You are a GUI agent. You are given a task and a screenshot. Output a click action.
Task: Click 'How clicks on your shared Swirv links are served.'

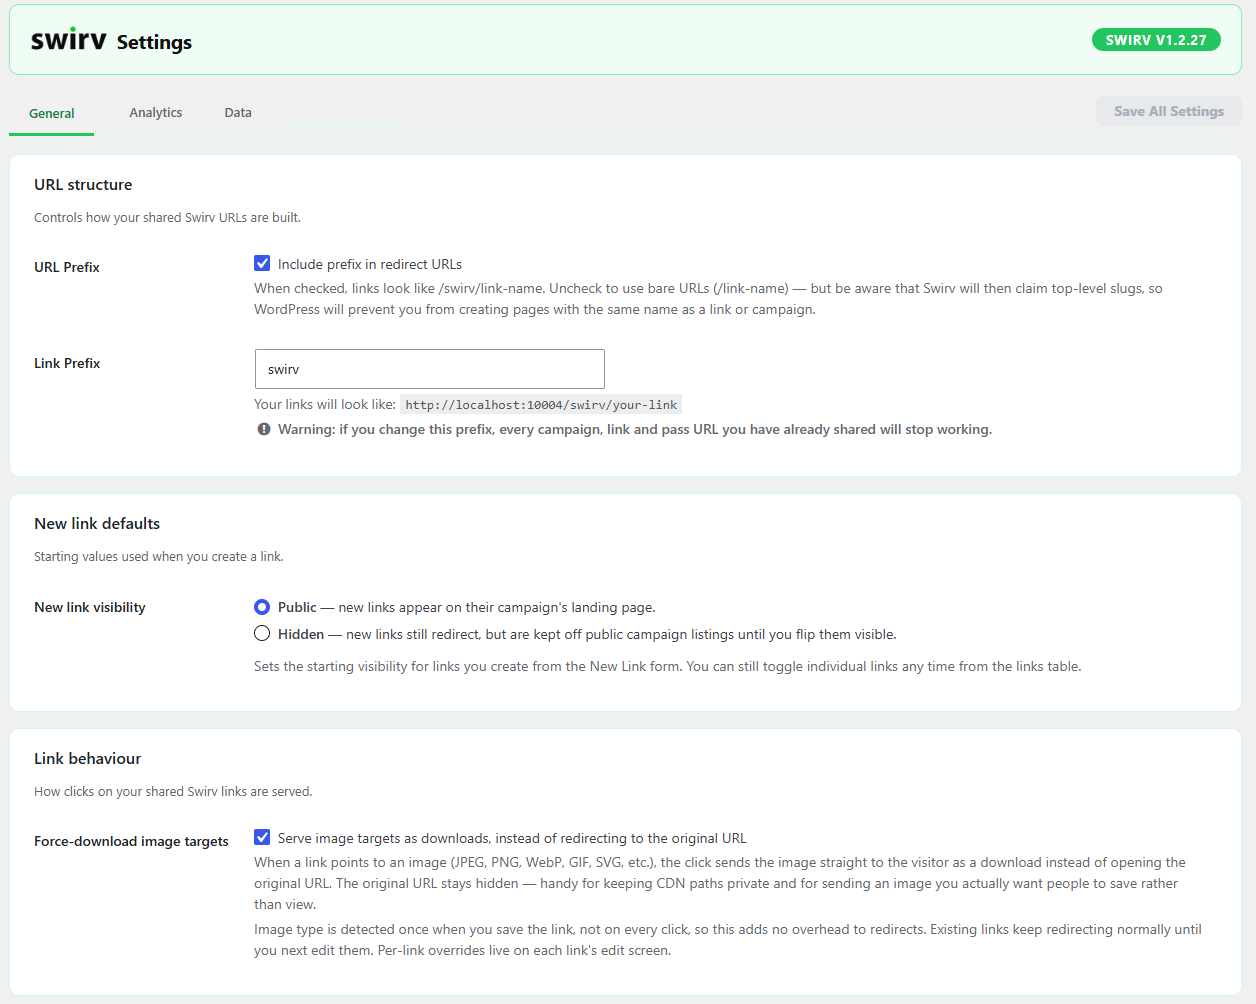click(173, 791)
